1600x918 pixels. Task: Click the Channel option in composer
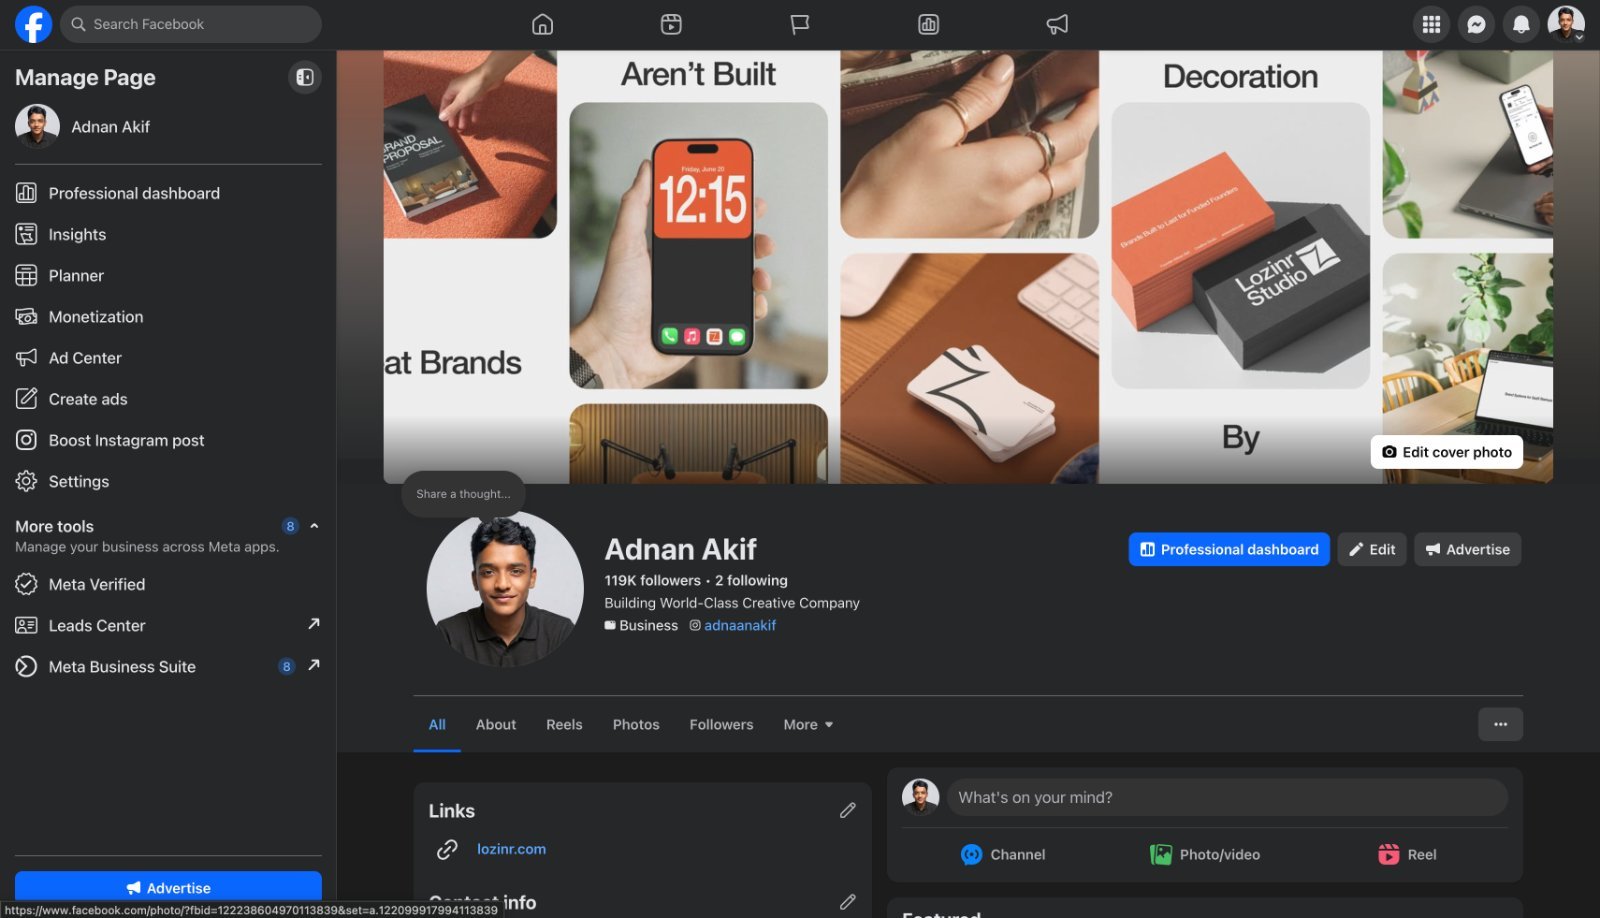1003,854
